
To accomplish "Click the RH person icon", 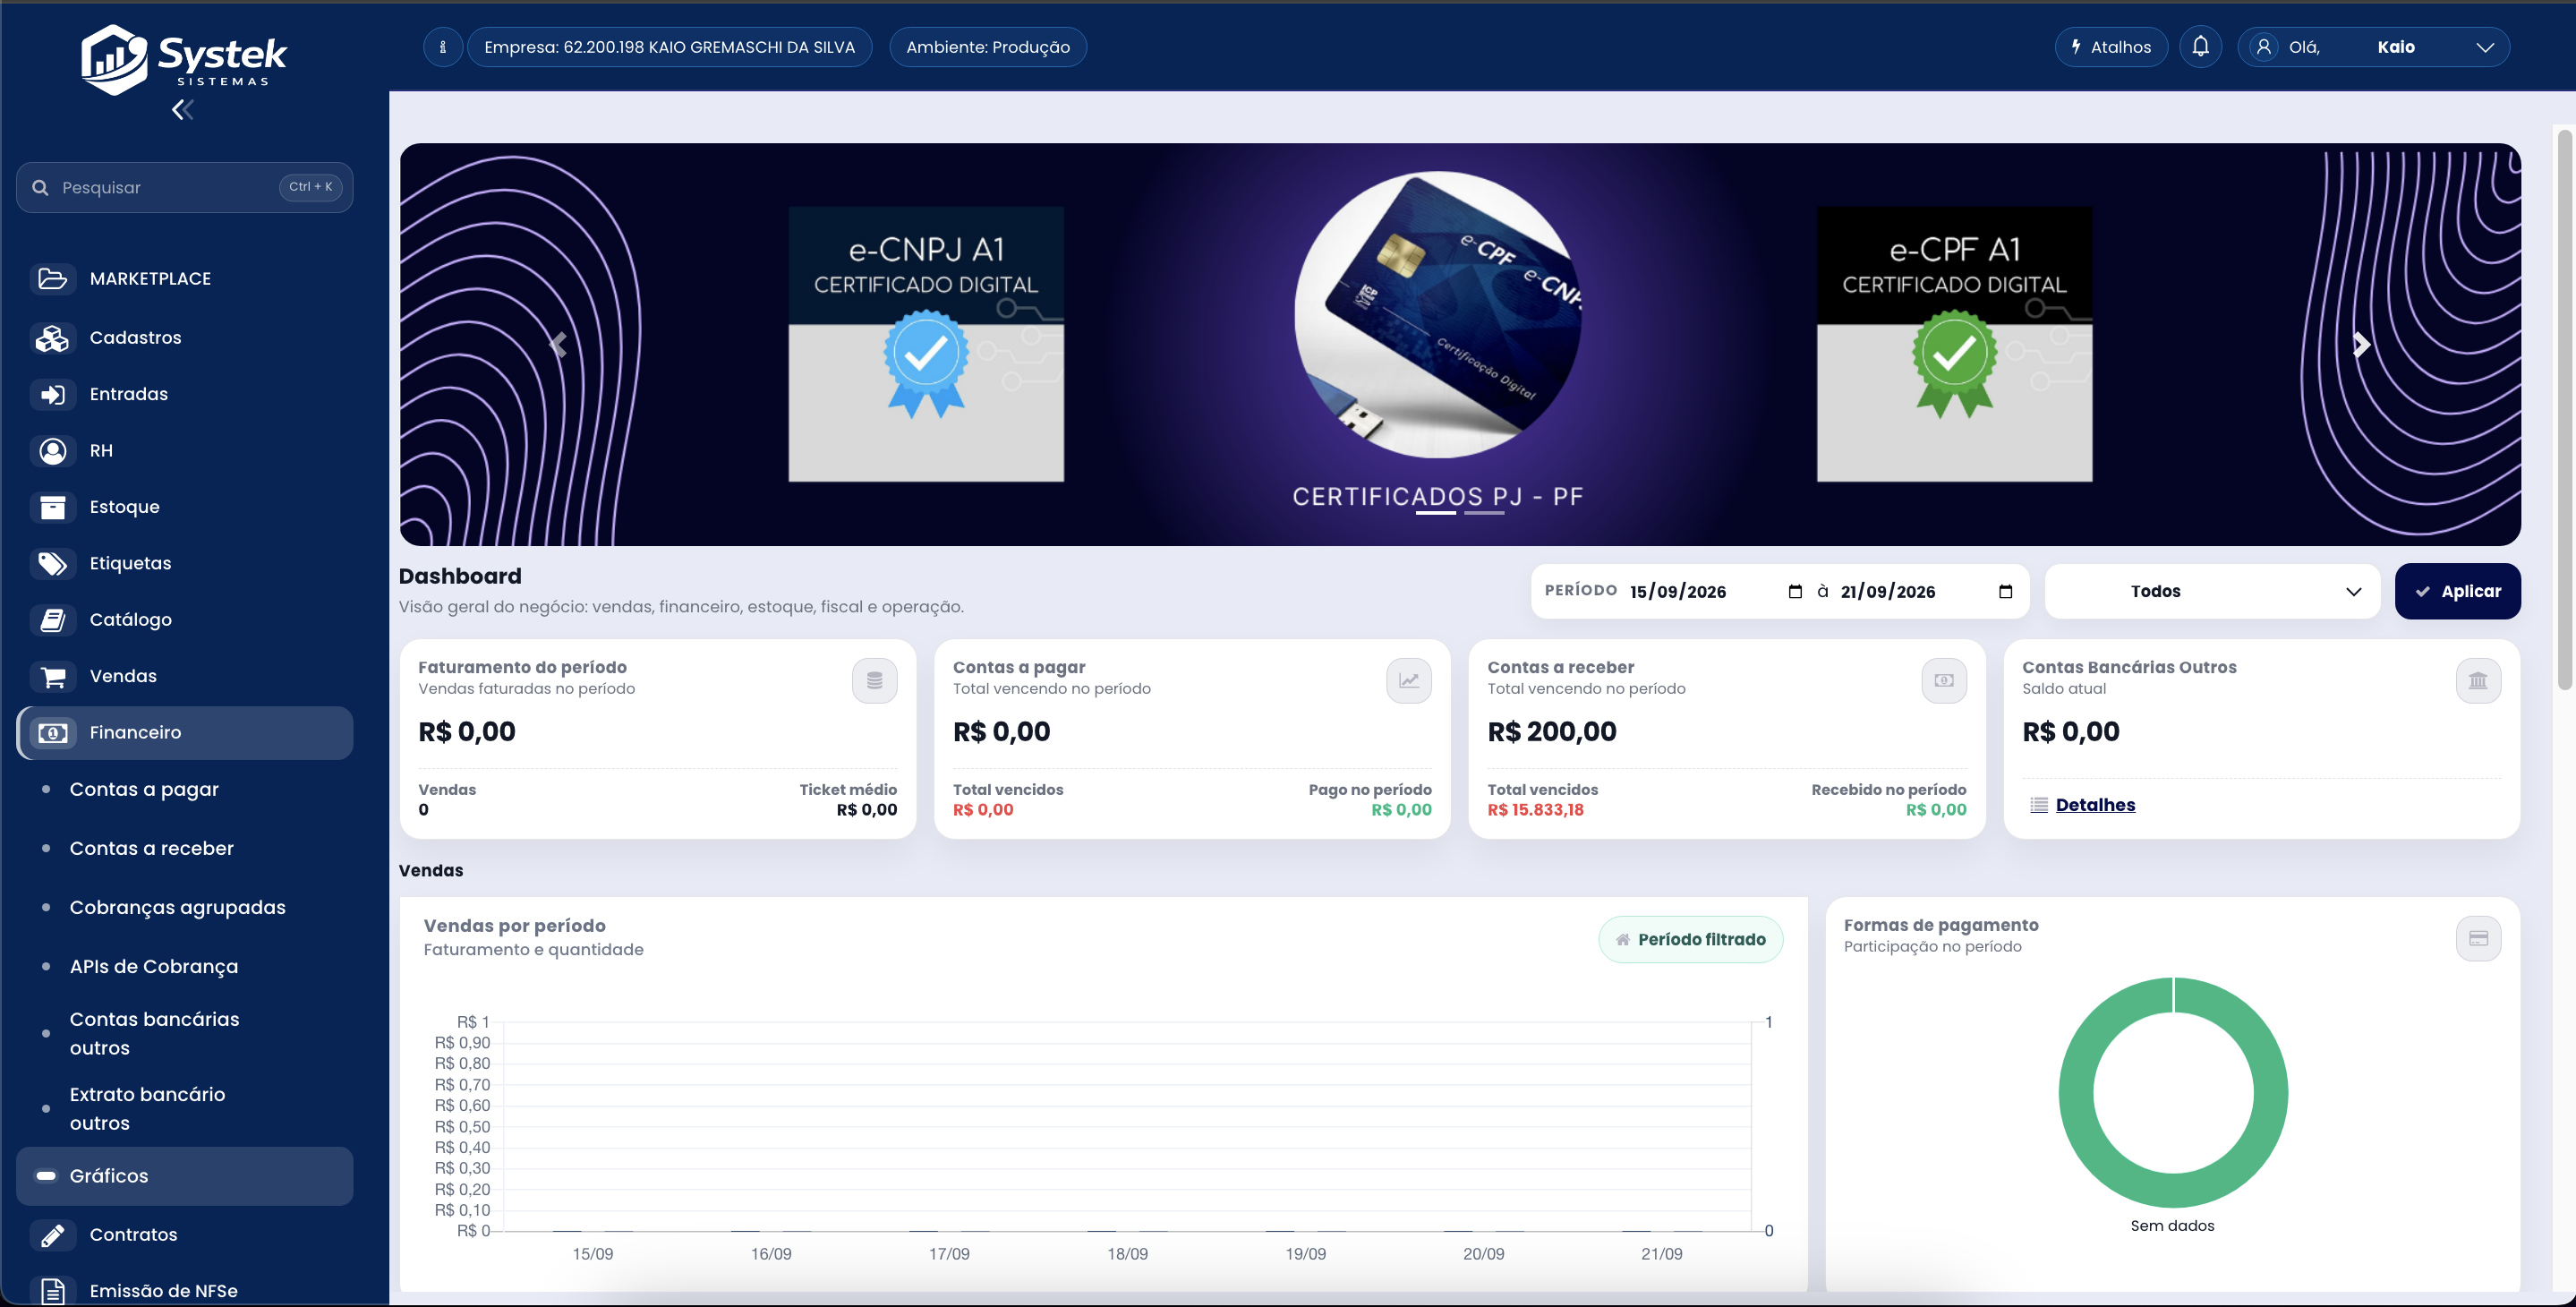I will coord(52,451).
